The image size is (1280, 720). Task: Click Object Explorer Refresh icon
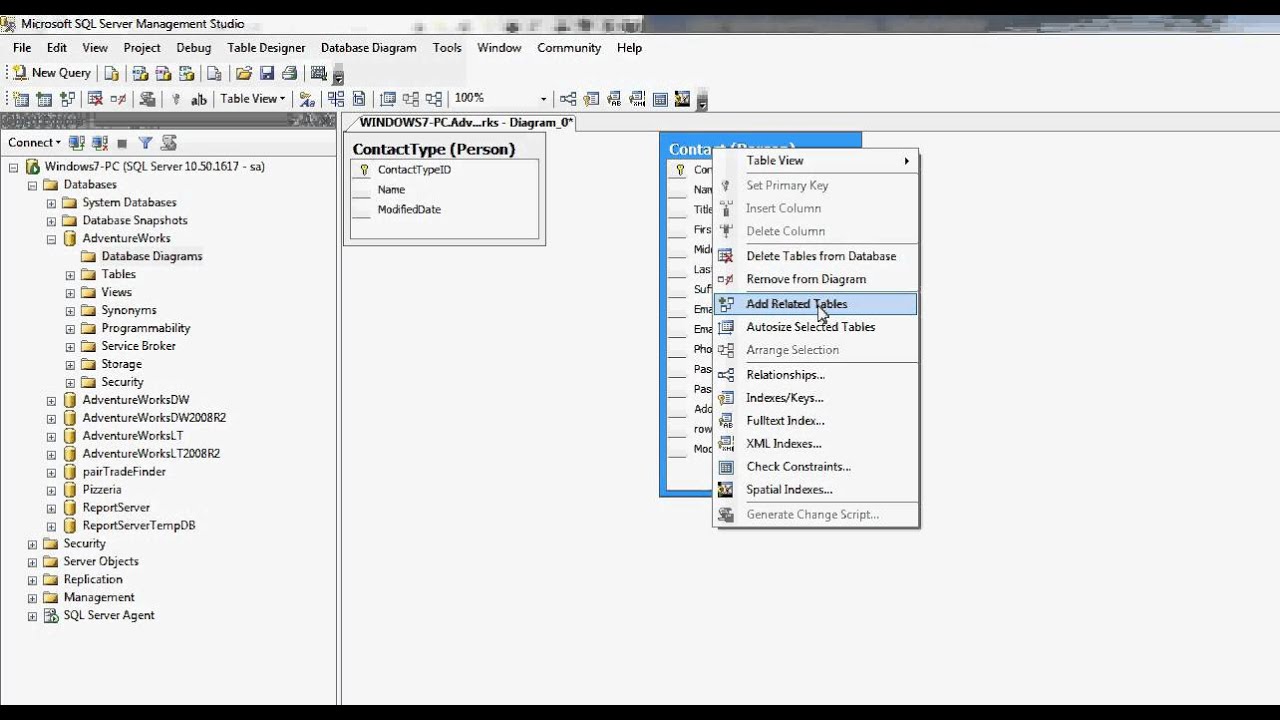[168, 143]
